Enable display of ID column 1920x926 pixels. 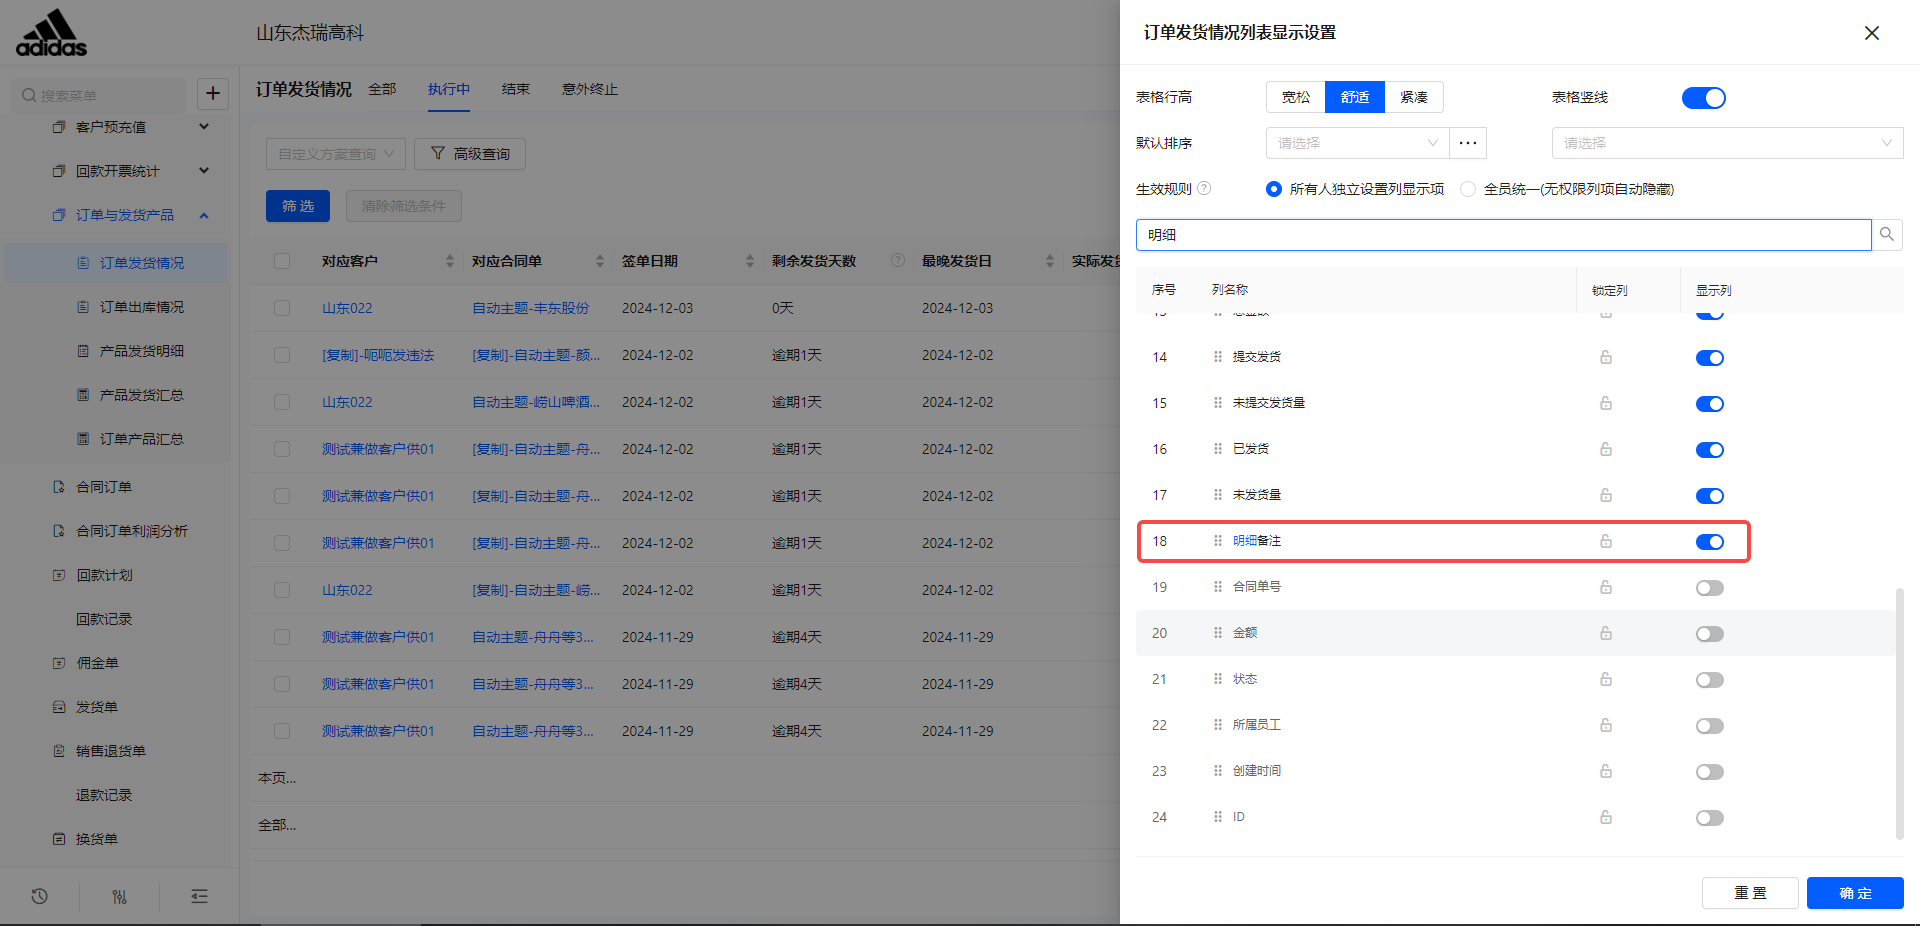1710,818
